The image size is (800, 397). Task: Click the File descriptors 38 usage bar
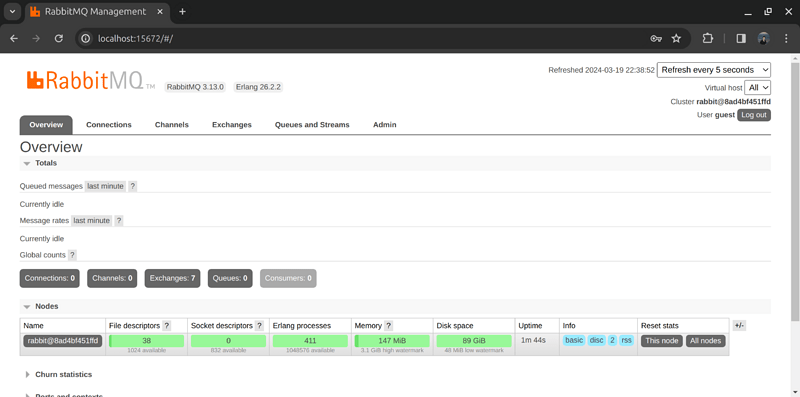(x=146, y=341)
